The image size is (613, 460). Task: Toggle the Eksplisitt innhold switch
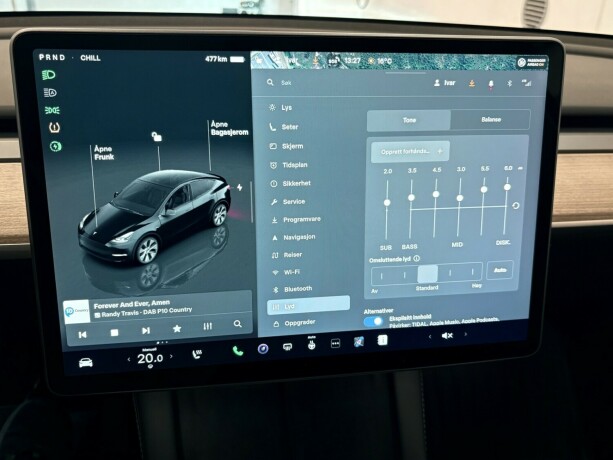(x=374, y=321)
